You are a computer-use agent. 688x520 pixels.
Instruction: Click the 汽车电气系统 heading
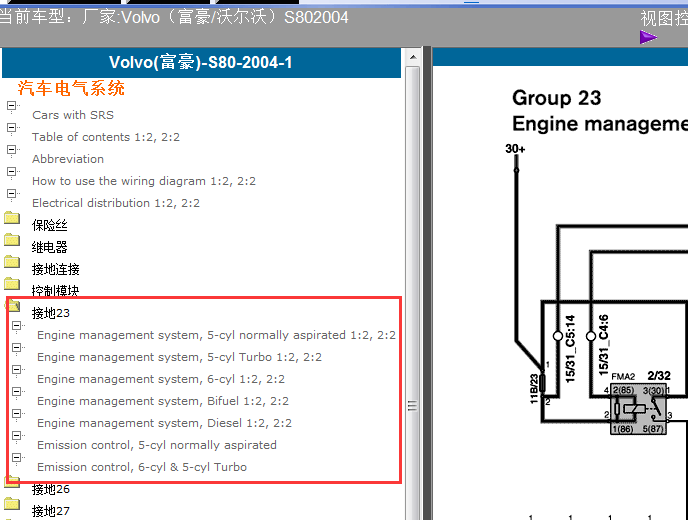pos(72,88)
